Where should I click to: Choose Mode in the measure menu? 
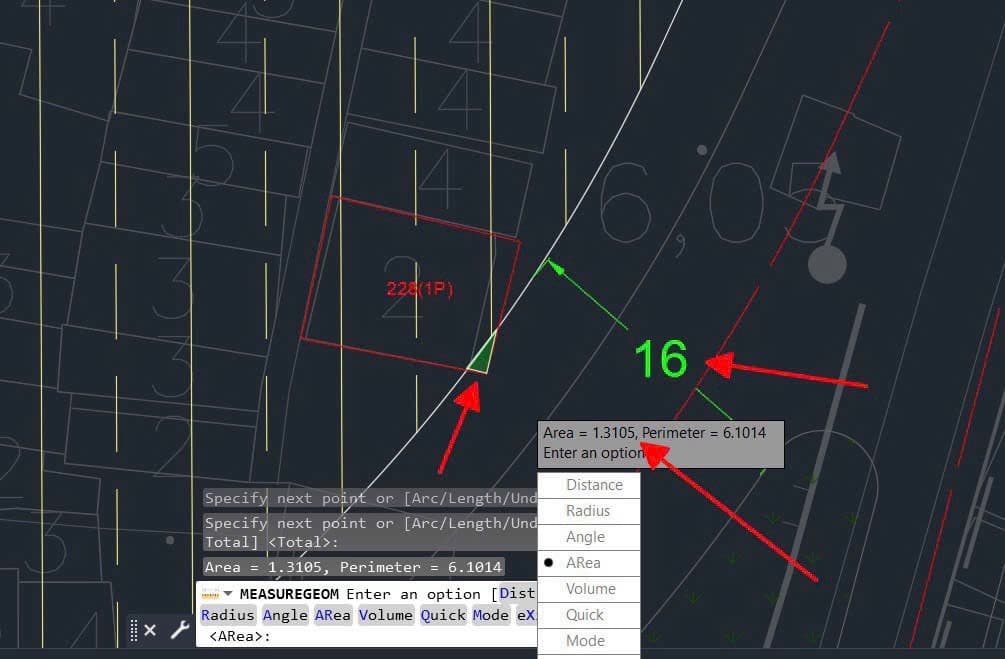click(589, 641)
